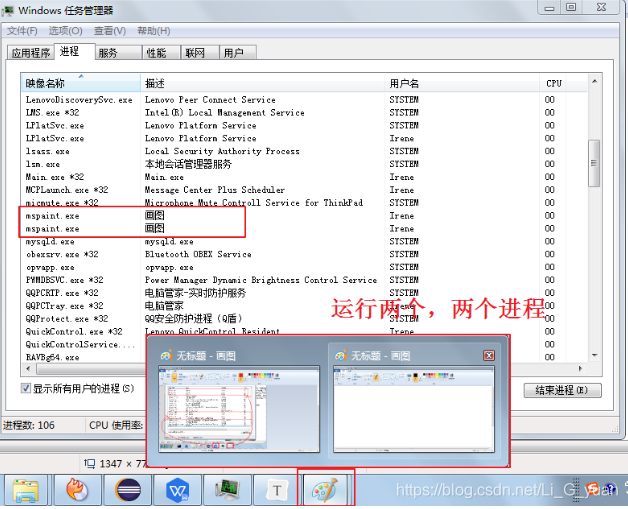The image size is (628, 509).
Task: Click the Bluetooth OBEX Service description
Action: click(x=198, y=254)
